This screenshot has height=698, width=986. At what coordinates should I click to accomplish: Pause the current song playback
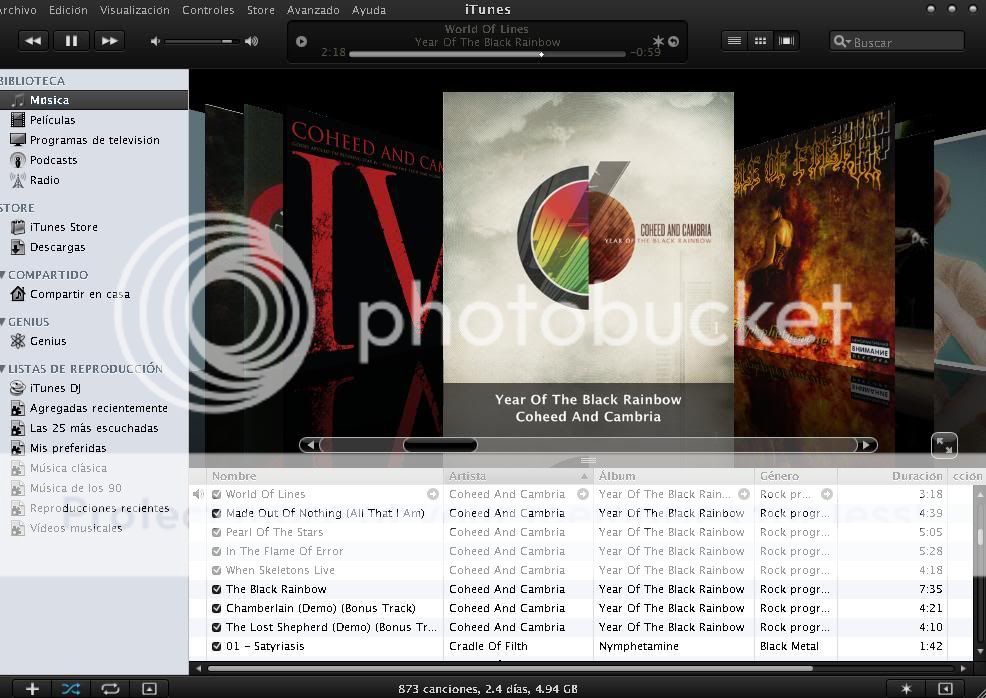tap(71, 41)
